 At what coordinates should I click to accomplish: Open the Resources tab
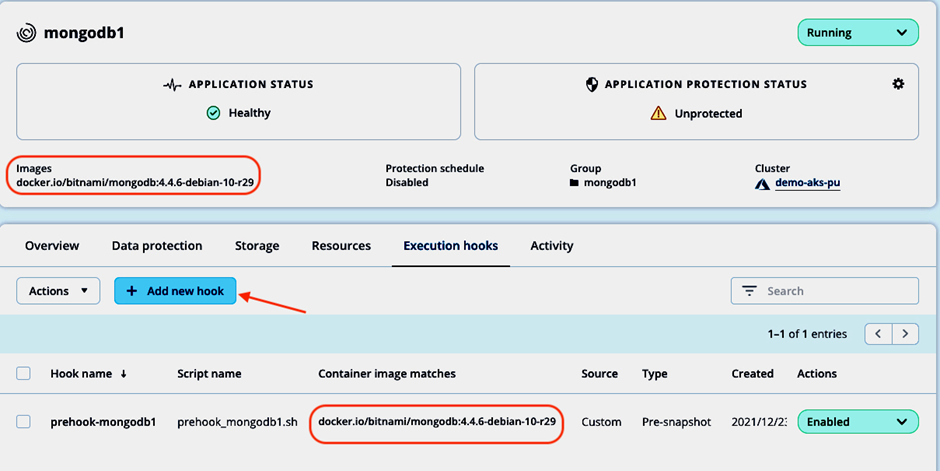point(341,246)
